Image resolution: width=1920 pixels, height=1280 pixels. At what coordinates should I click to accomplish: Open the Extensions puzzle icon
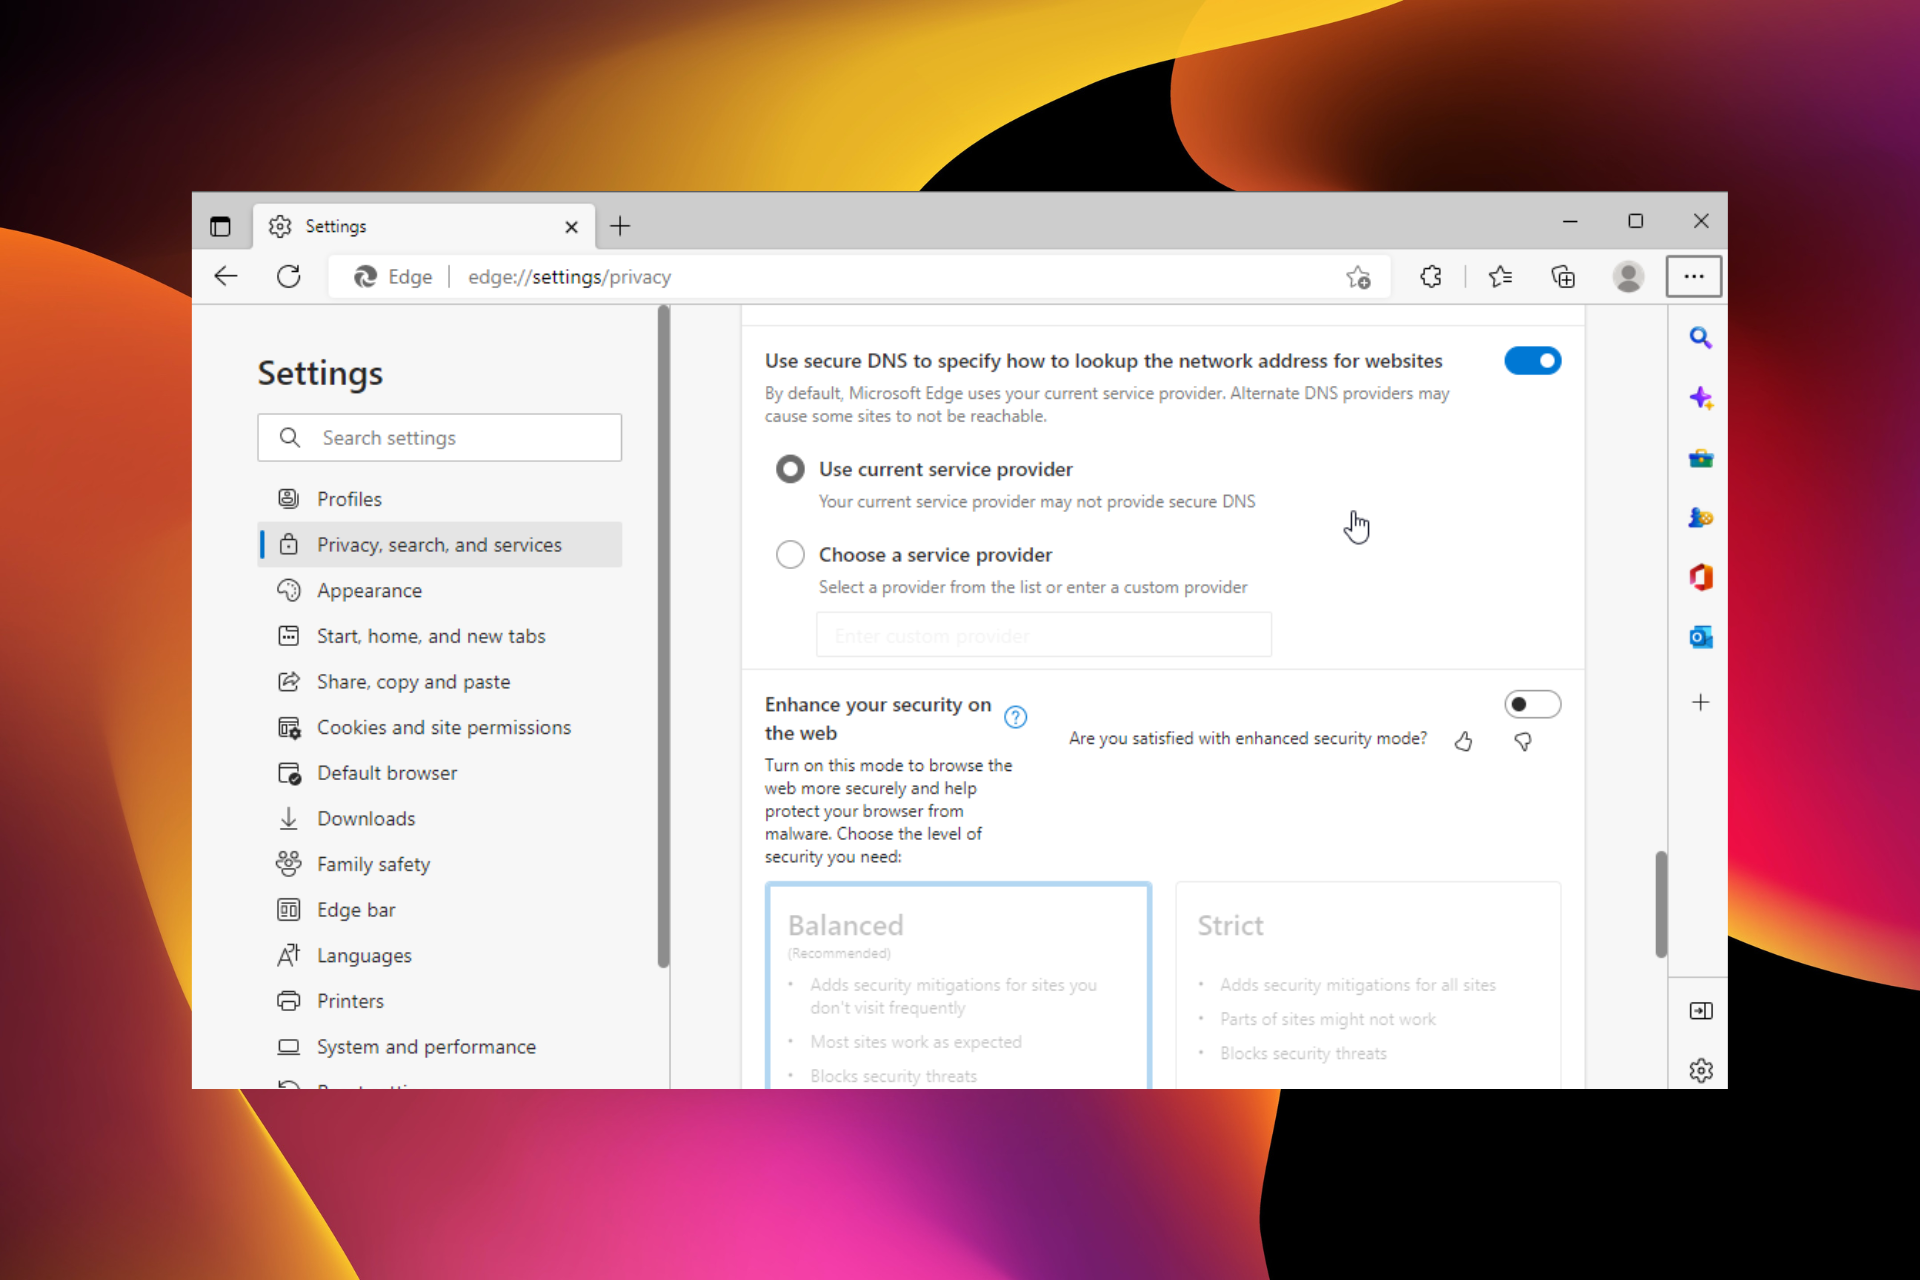[x=1431, y=277]
